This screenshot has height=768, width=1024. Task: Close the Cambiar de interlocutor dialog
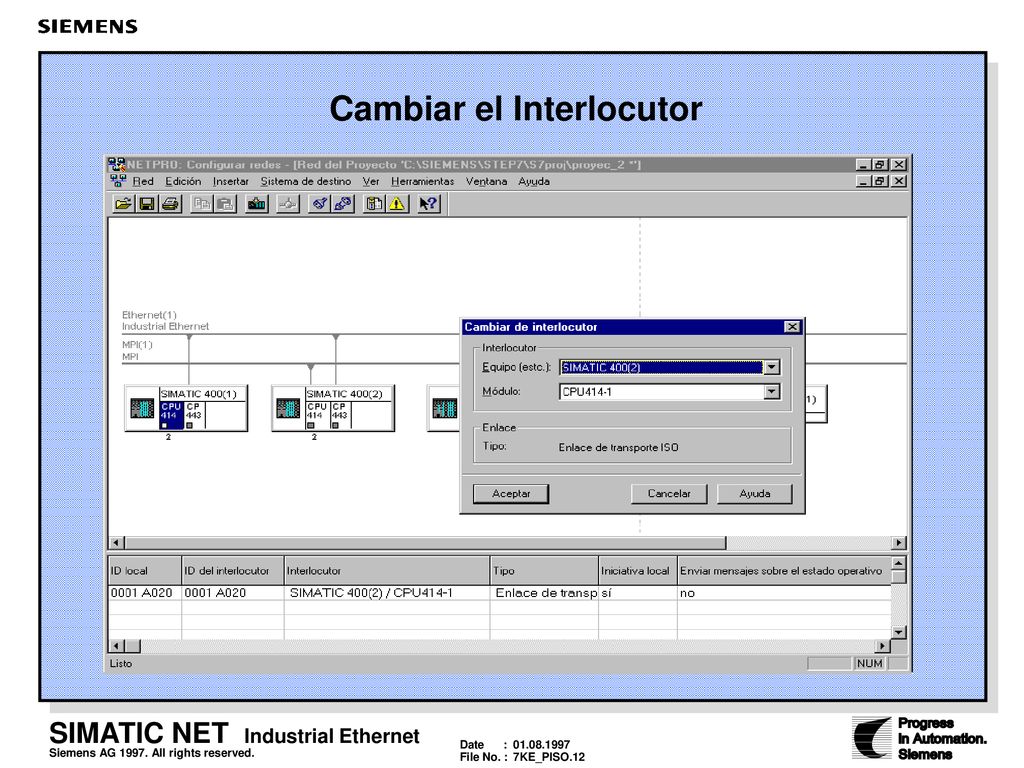coord(792,327)
